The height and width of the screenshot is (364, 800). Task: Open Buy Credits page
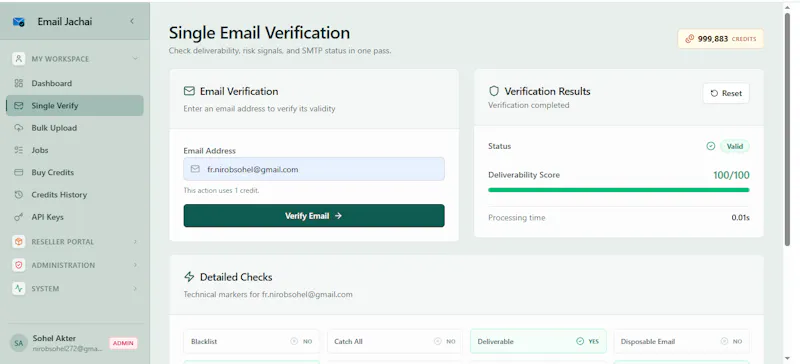pyautogui.click(x=75, y=173)
